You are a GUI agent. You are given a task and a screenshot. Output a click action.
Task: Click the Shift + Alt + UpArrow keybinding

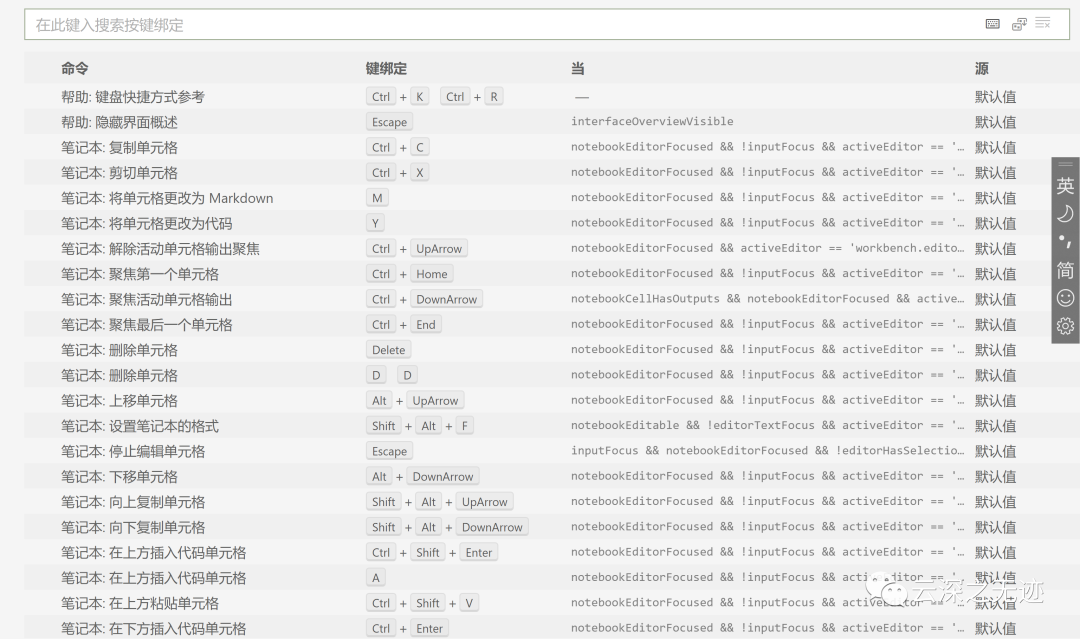pos(439,502)
